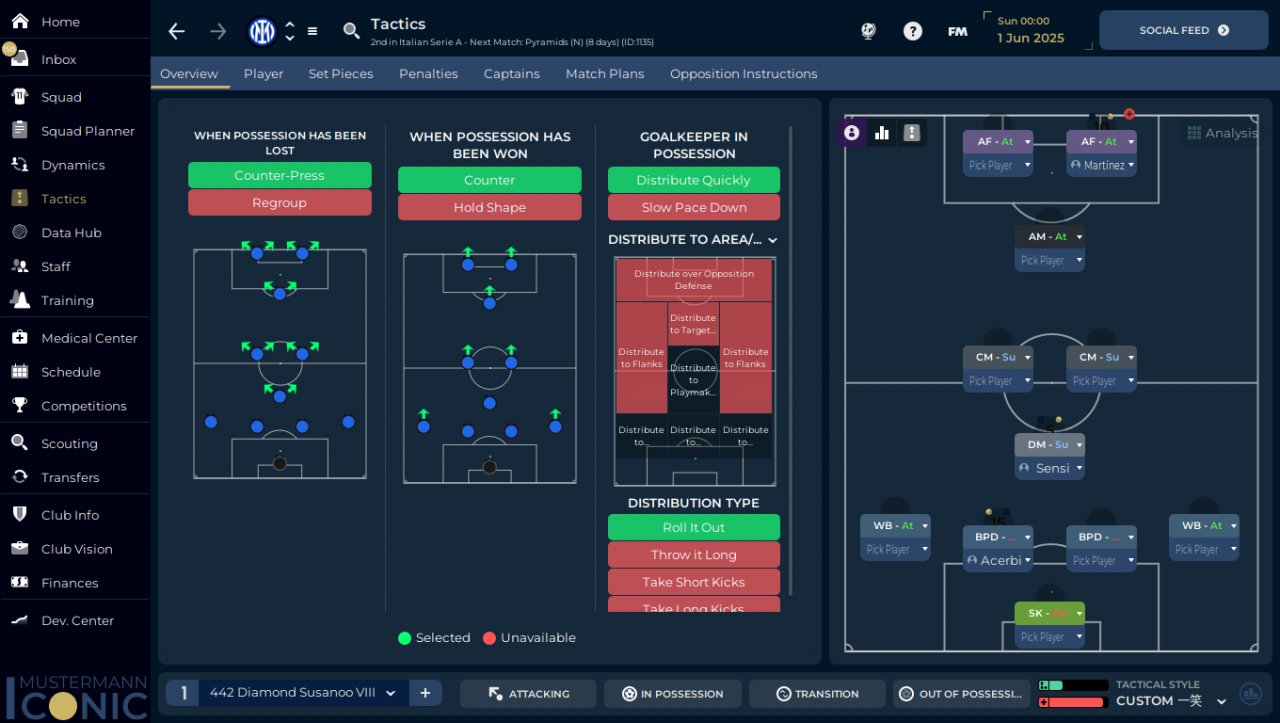
Task: Open the 442 Diamond Susanoo VIII tactic dropdown
Action: click(303, 693)
